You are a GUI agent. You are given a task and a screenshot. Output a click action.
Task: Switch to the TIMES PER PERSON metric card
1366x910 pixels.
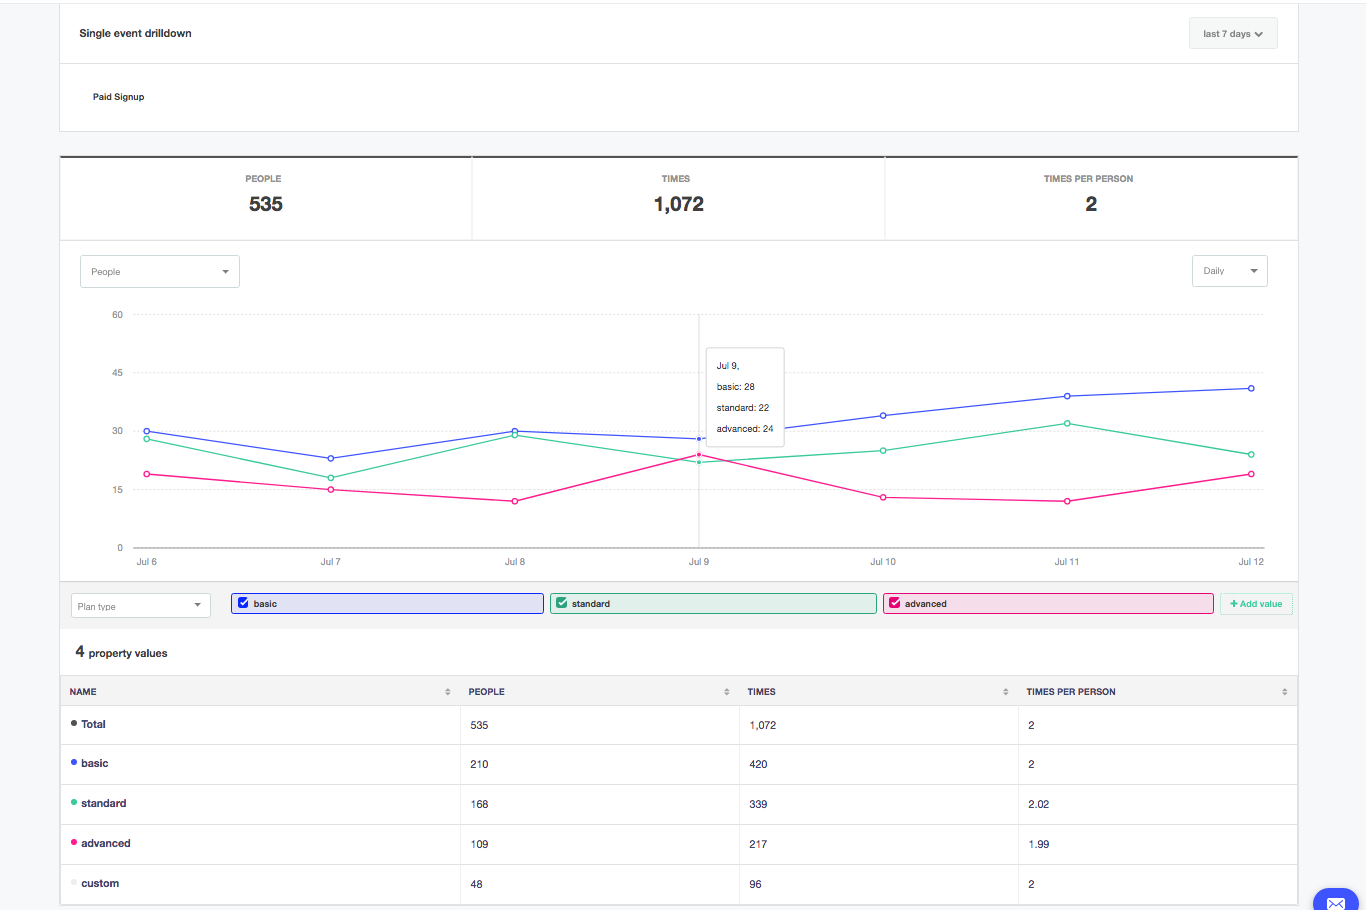[x=1090, y=197]
